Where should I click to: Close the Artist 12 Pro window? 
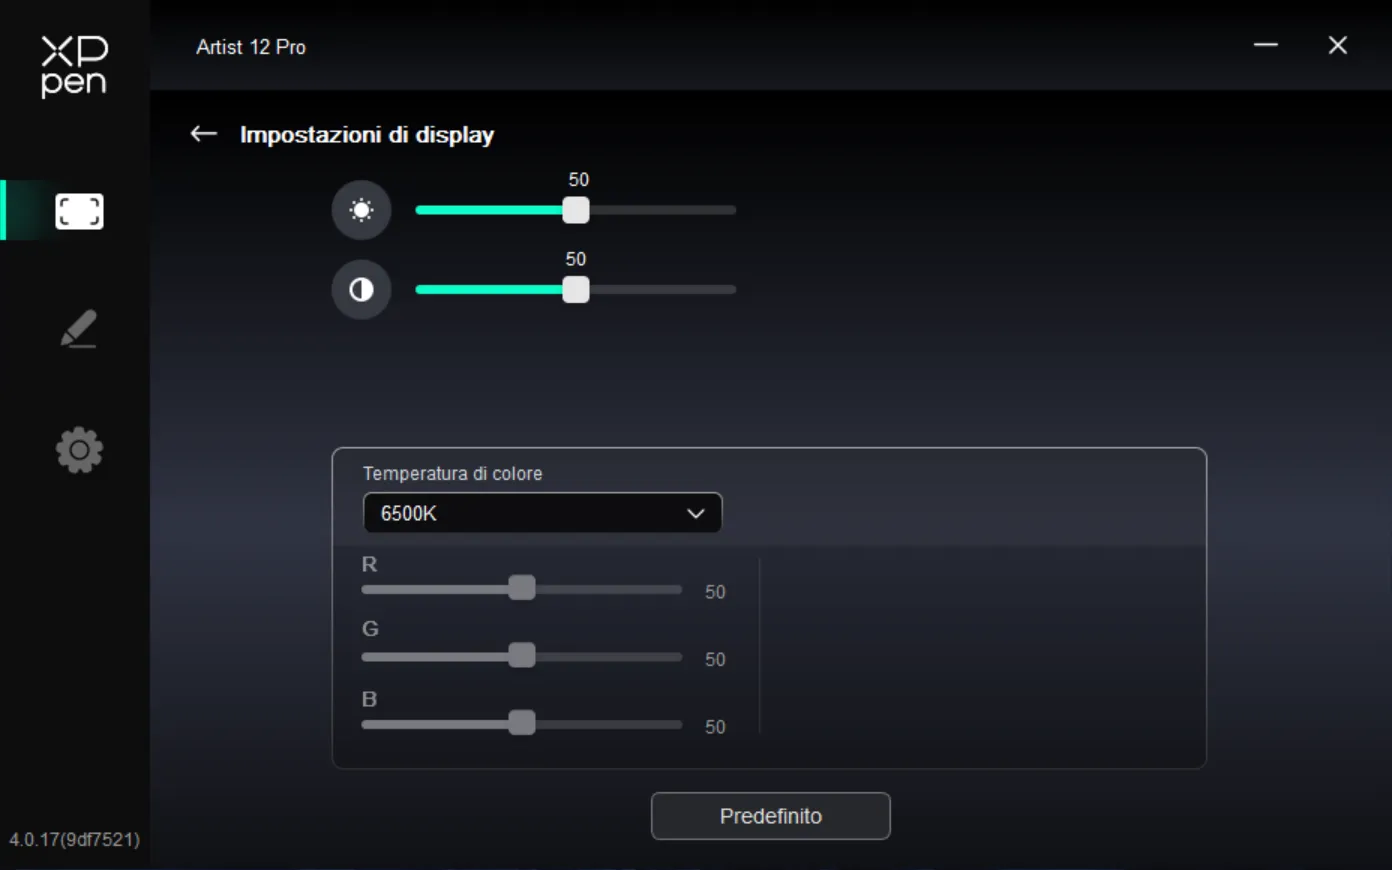pyautogui.click(x=1338, y=45)
